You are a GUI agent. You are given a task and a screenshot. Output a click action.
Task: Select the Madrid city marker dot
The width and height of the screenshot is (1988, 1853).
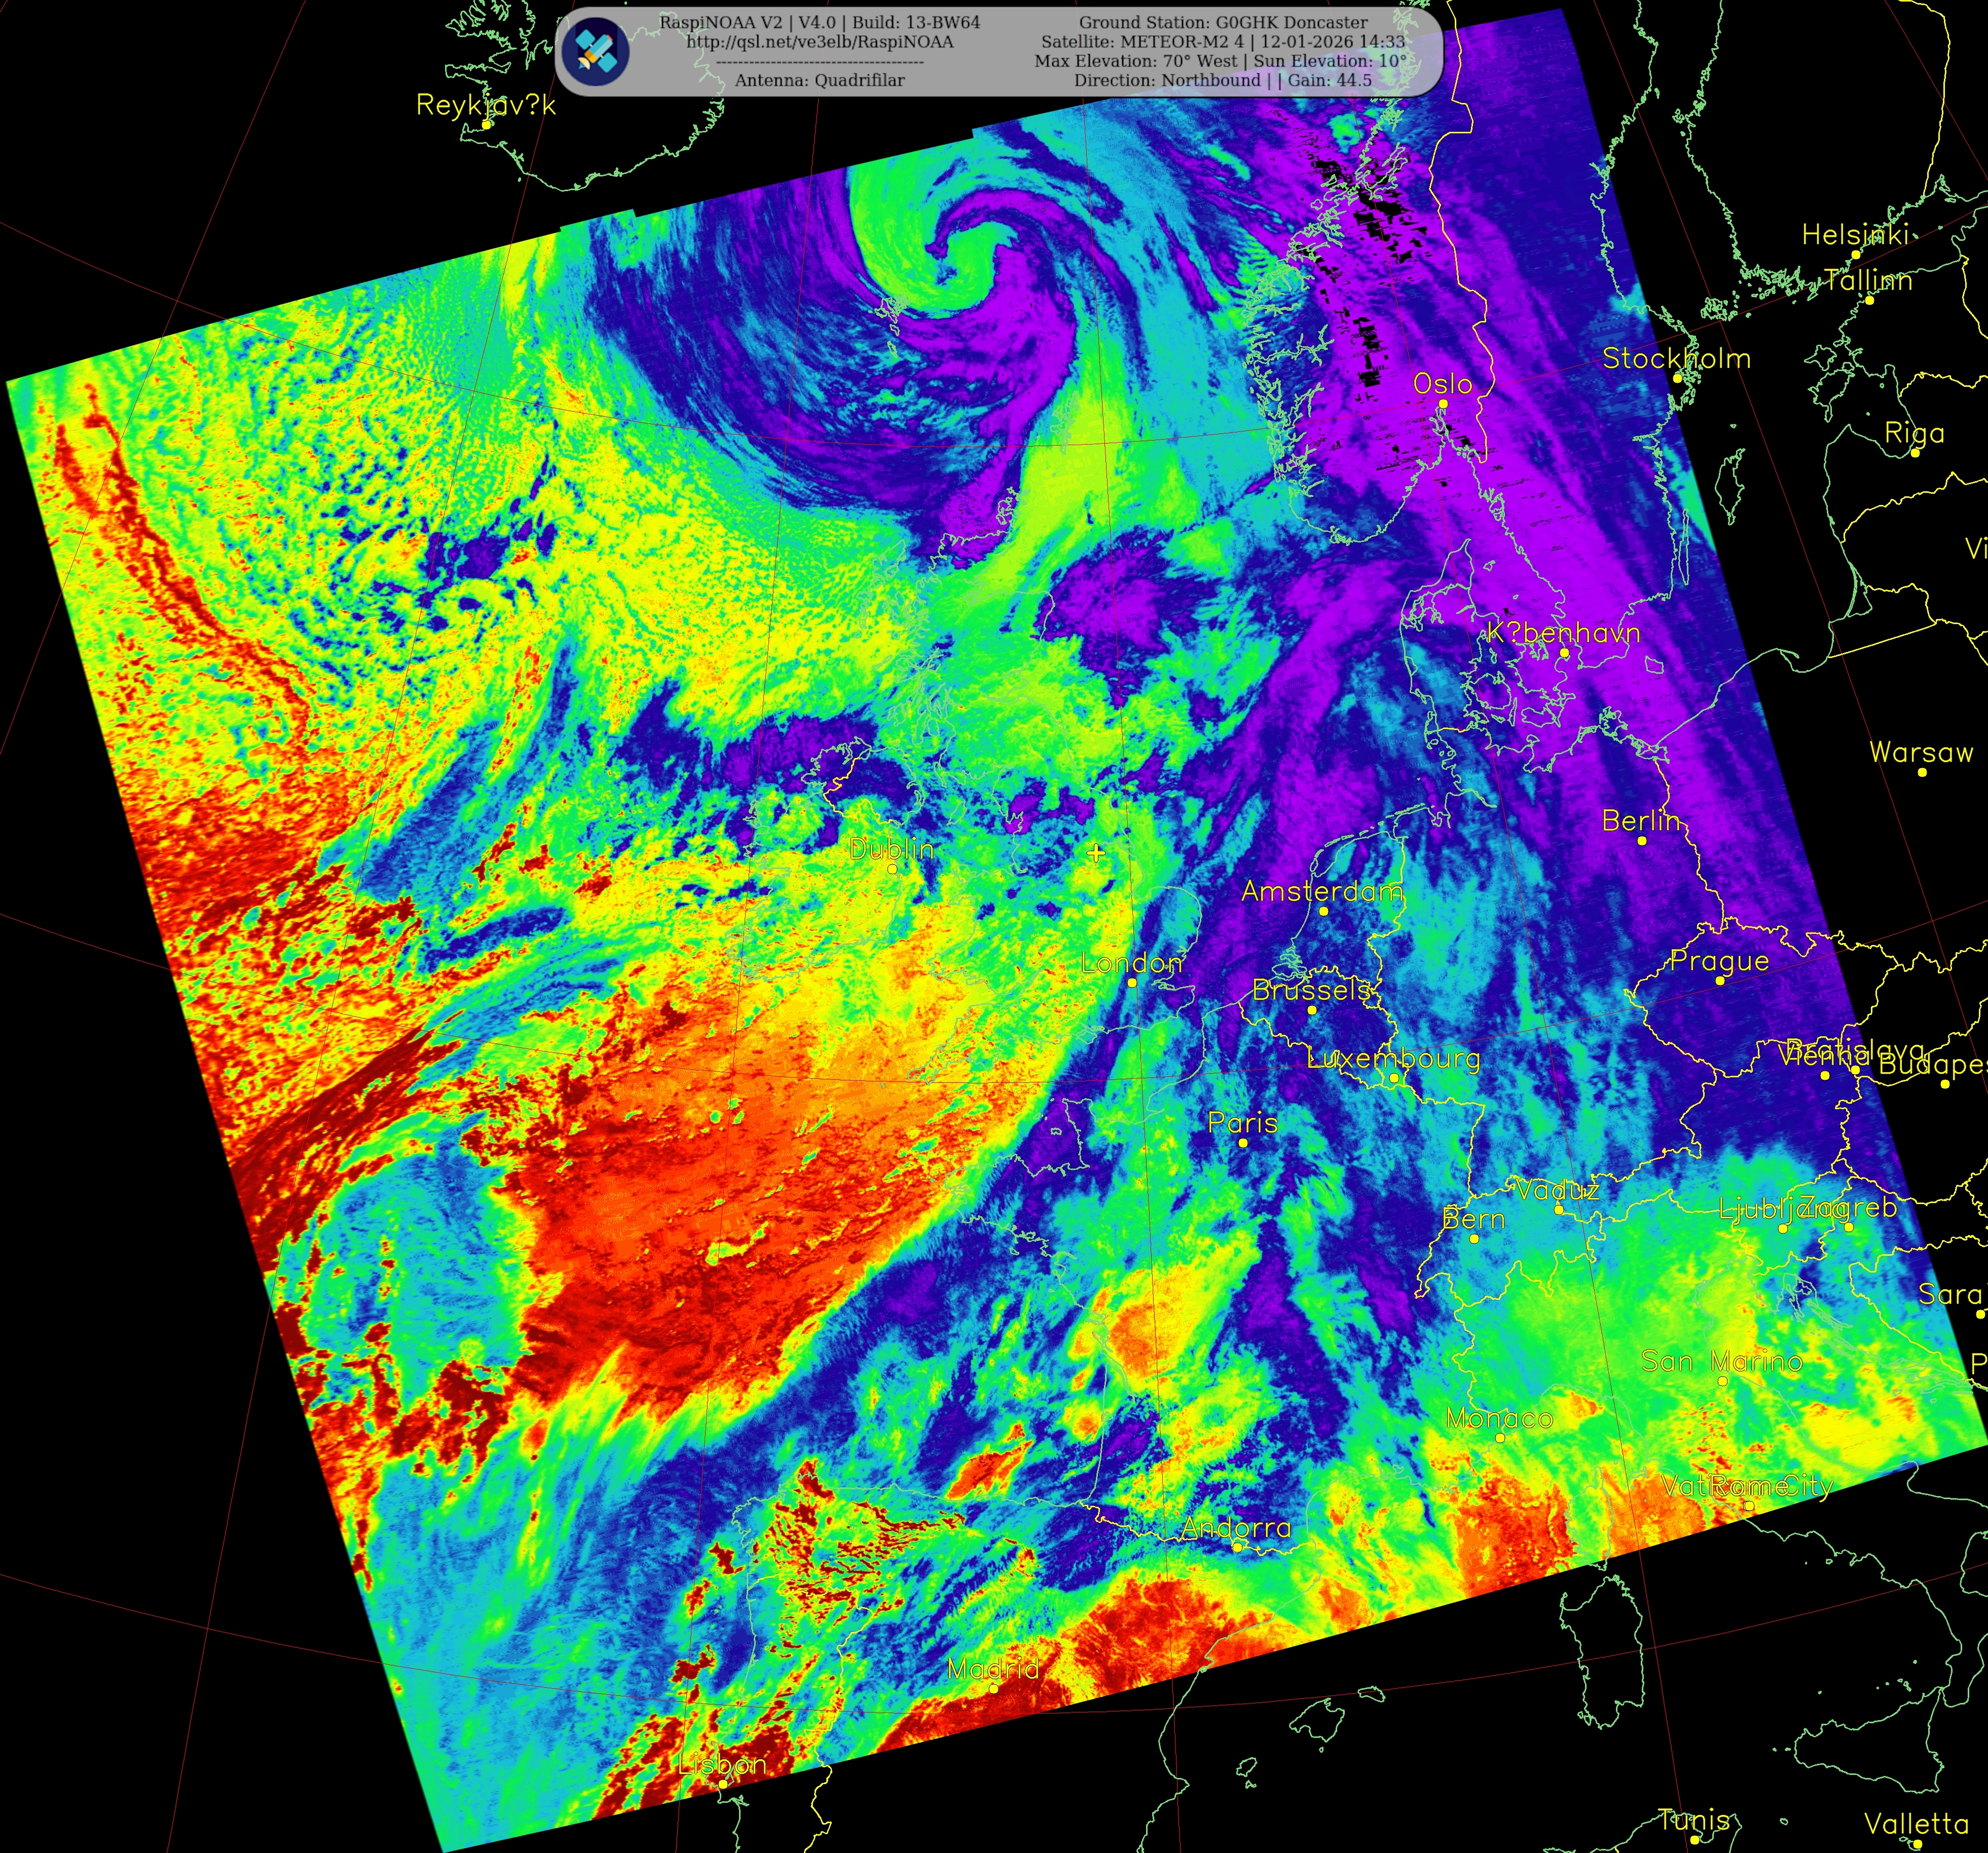coord(993,1688)
